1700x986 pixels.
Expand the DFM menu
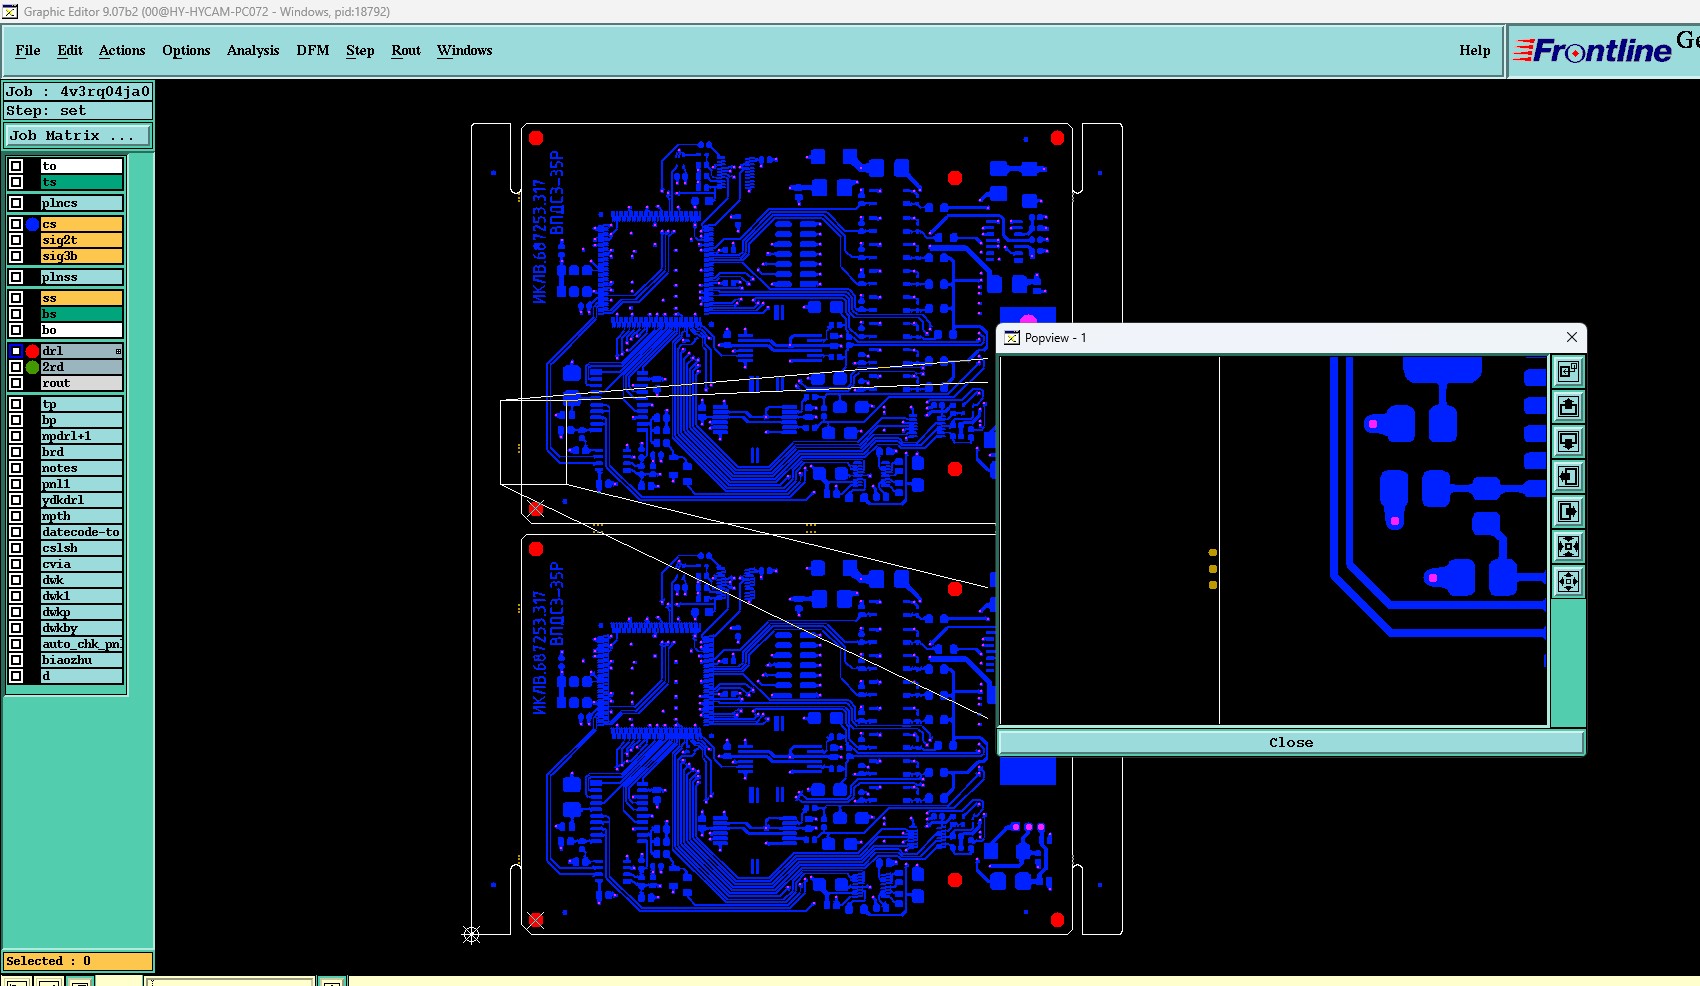pos(312,50)
